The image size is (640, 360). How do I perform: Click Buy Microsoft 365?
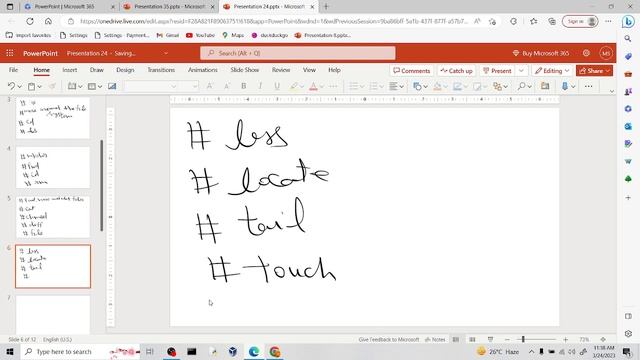(540, 53)
